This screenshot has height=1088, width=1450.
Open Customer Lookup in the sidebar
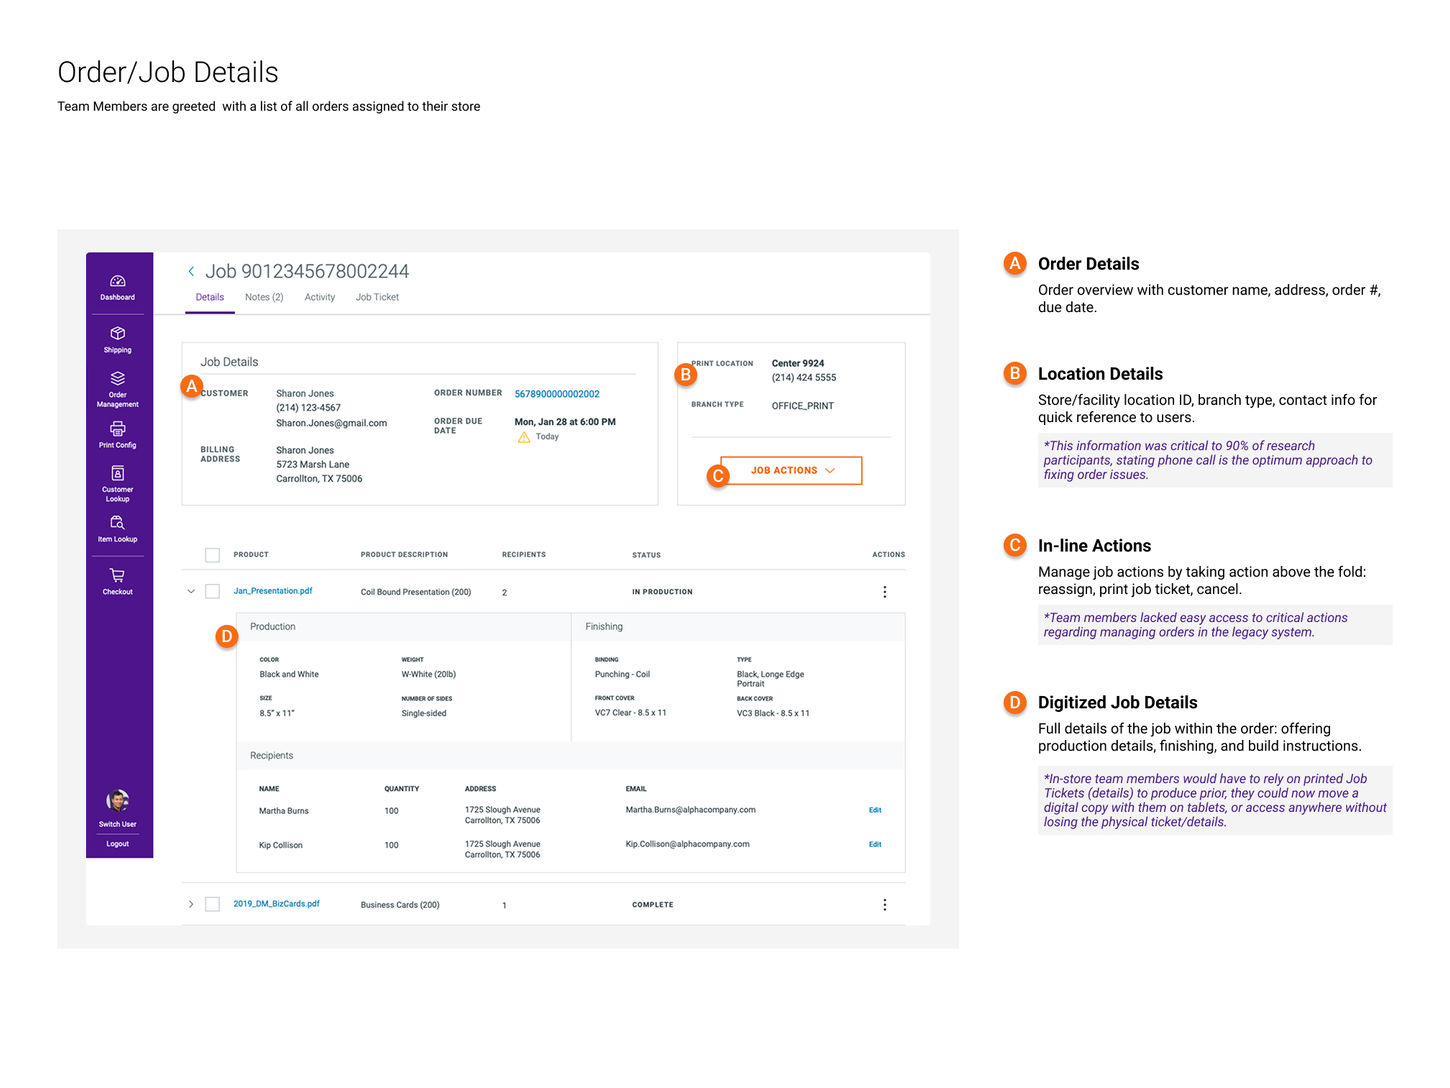(x=117, y=474)
